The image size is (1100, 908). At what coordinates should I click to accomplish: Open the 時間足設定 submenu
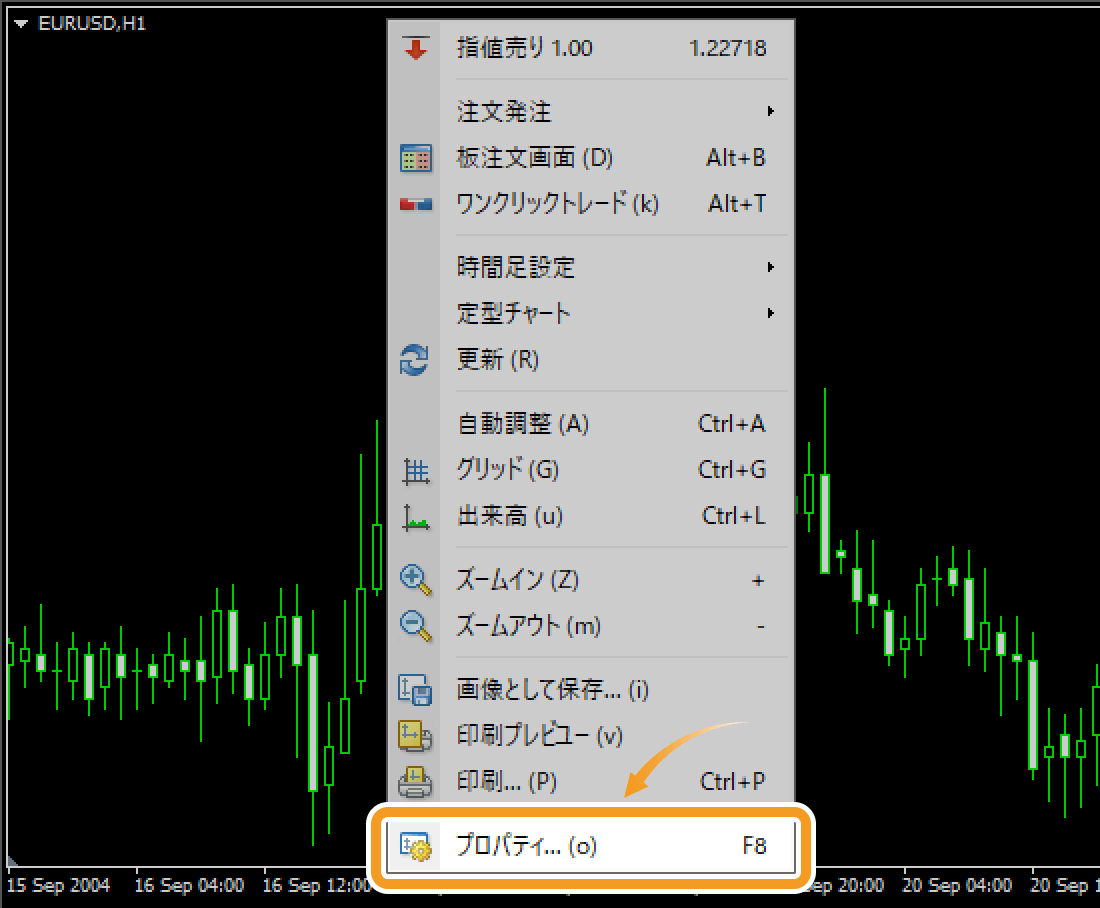[x=591, y=267]
